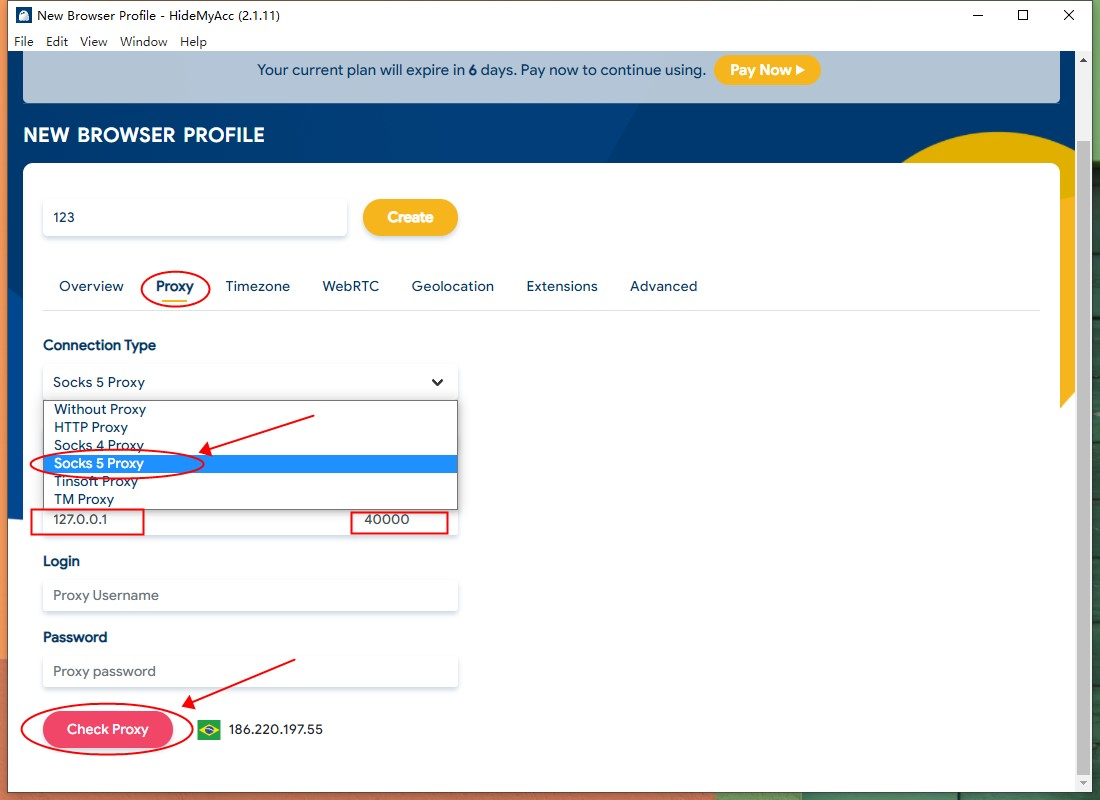Open the View menu
Viewport: 1100px width, 800px height.
coord(93,41)
